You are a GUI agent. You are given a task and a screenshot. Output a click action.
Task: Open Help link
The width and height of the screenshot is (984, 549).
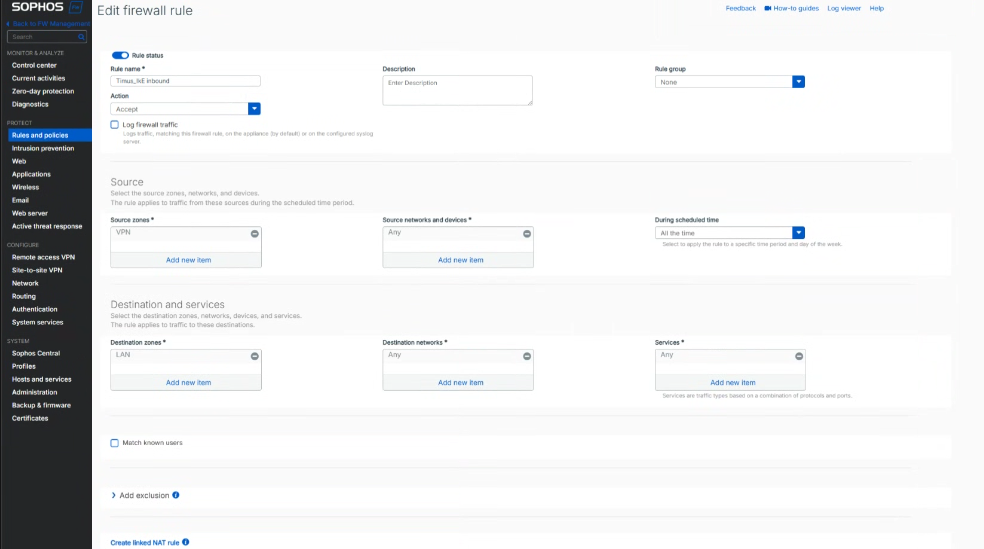(x=877, y=8)
